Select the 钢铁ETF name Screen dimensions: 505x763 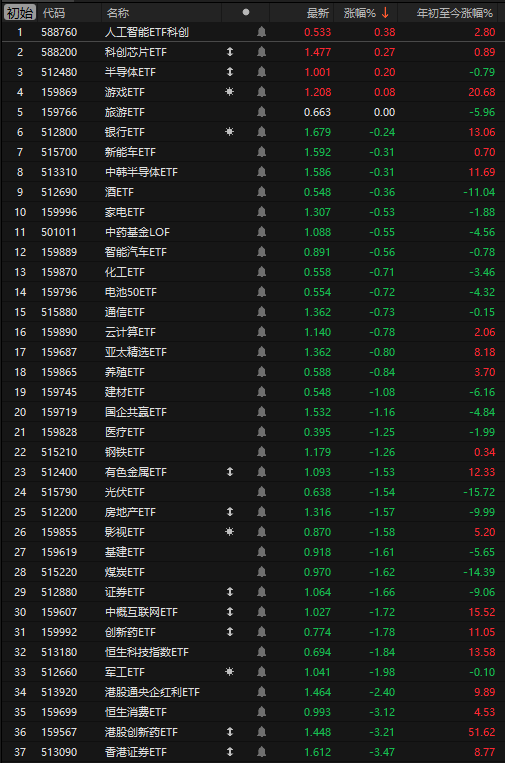click(125, 452)
